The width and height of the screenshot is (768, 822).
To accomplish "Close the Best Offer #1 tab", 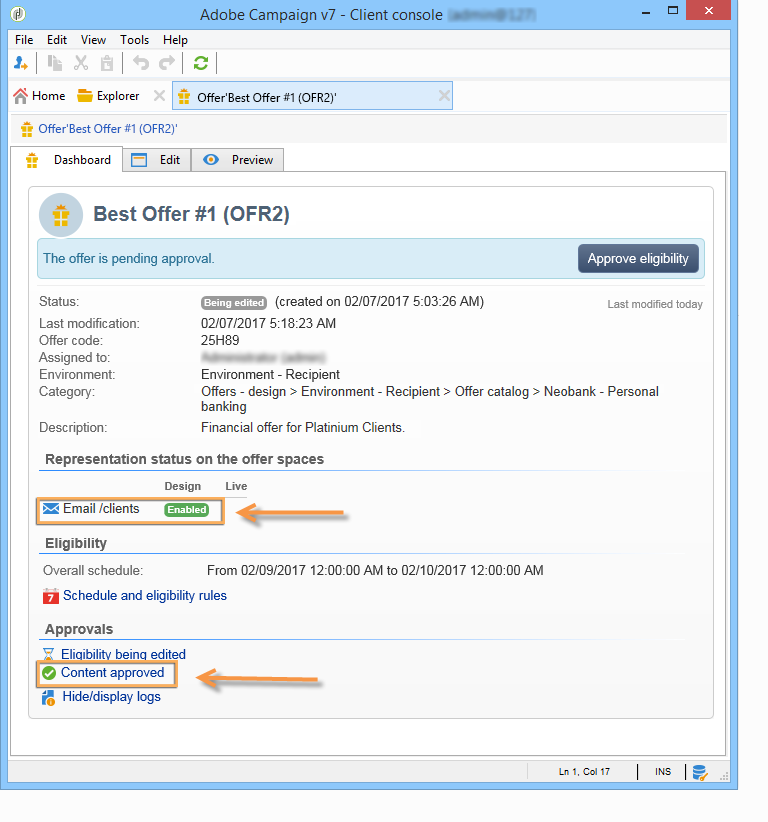I will 444,95.
